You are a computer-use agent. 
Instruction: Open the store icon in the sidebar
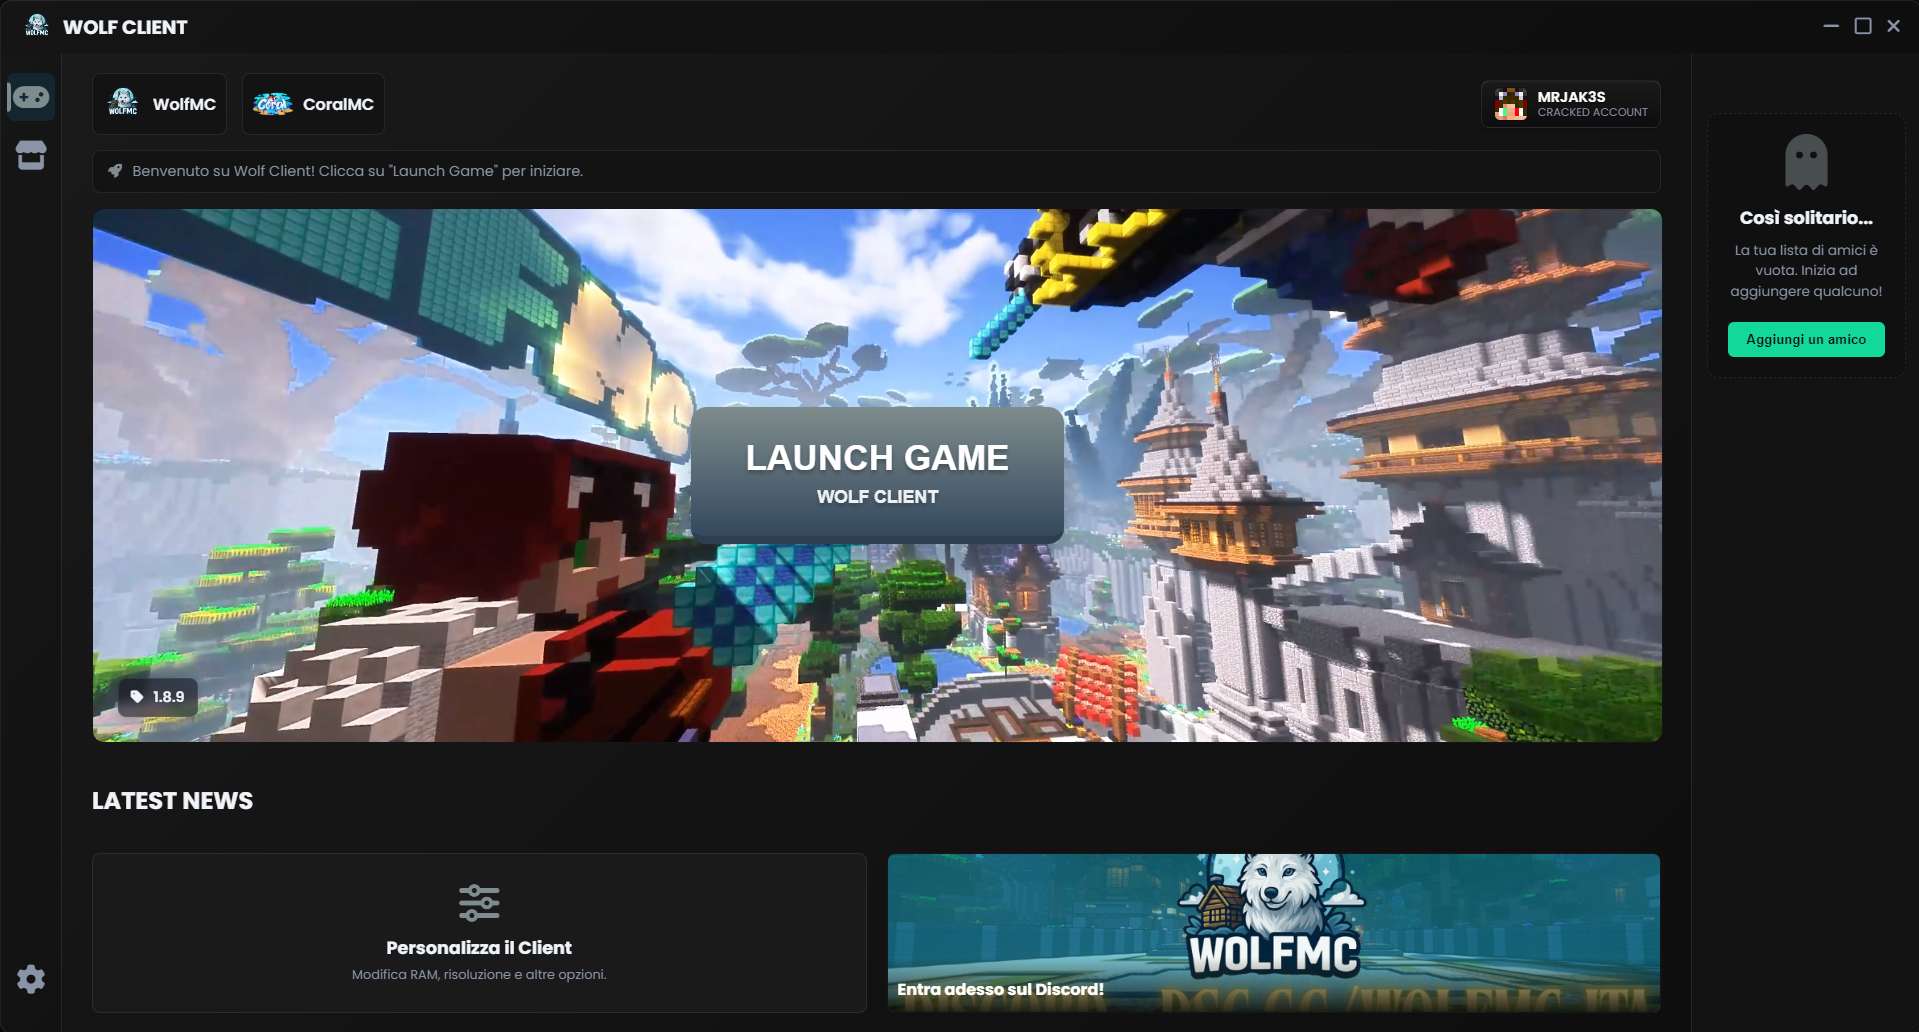[x=31, y=155]
